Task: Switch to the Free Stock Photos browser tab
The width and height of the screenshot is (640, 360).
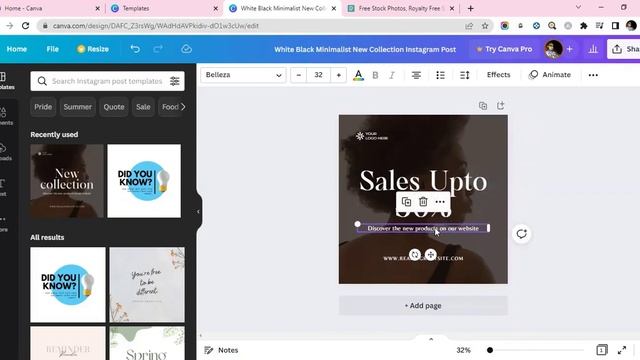Action: click(401, 8)
